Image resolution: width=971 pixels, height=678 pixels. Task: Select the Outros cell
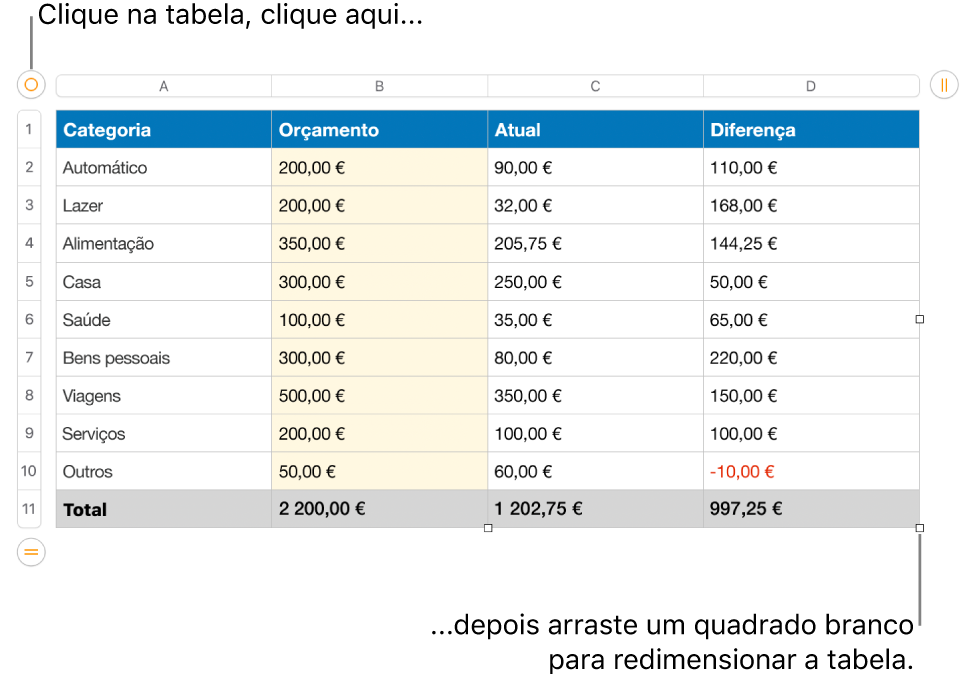(163, 471)
